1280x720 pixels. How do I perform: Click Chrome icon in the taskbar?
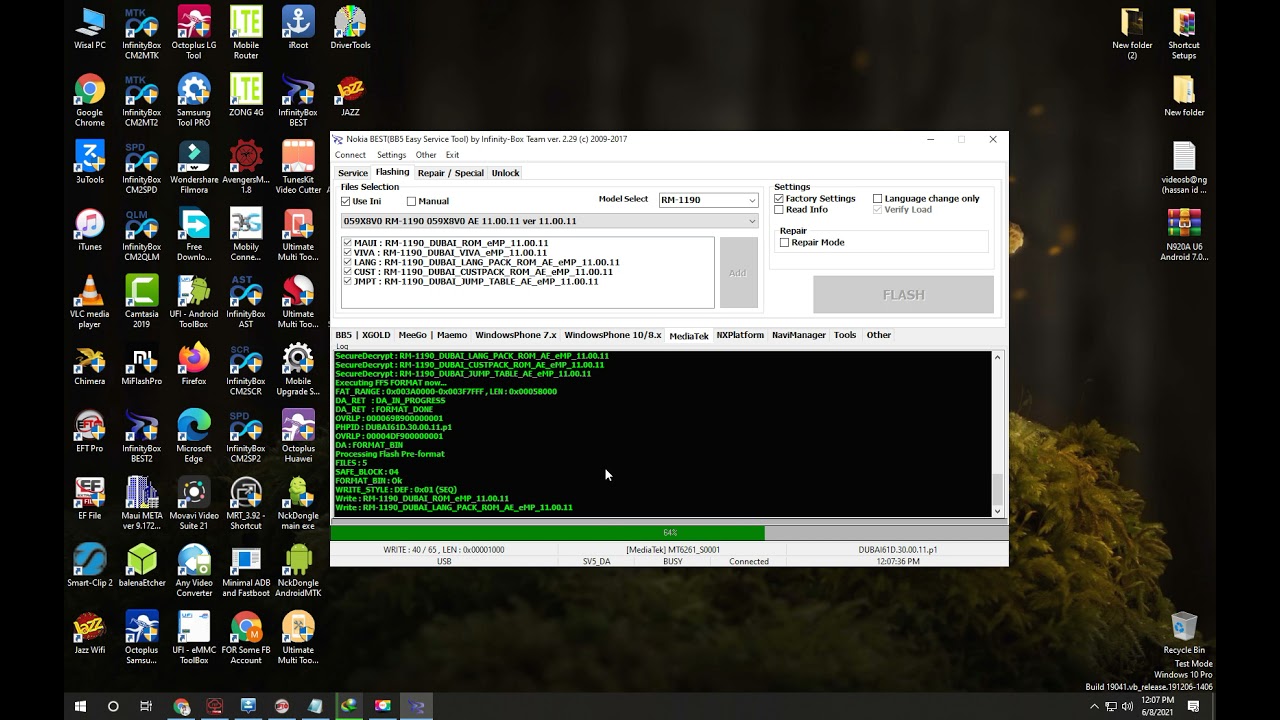[181, 706]
